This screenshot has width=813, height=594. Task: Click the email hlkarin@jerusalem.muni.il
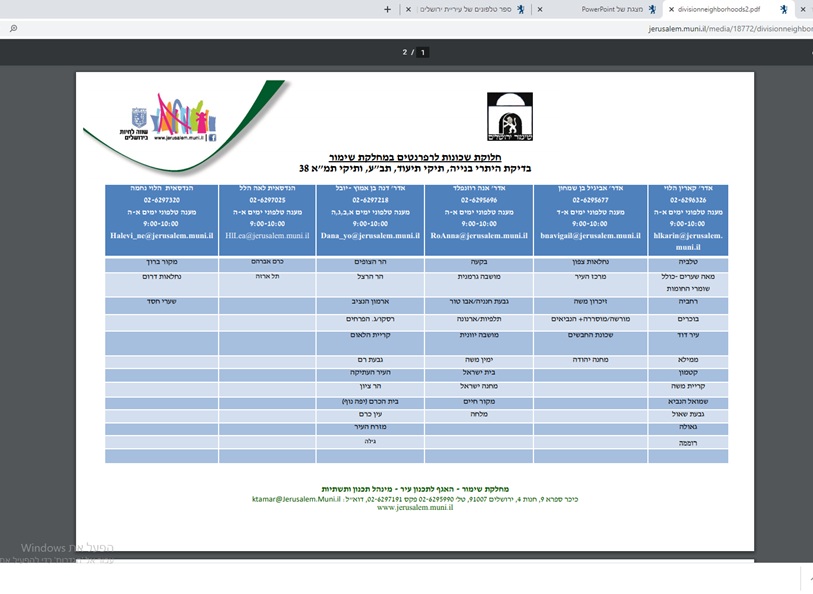pyautogui.click(x=688, y=242)
